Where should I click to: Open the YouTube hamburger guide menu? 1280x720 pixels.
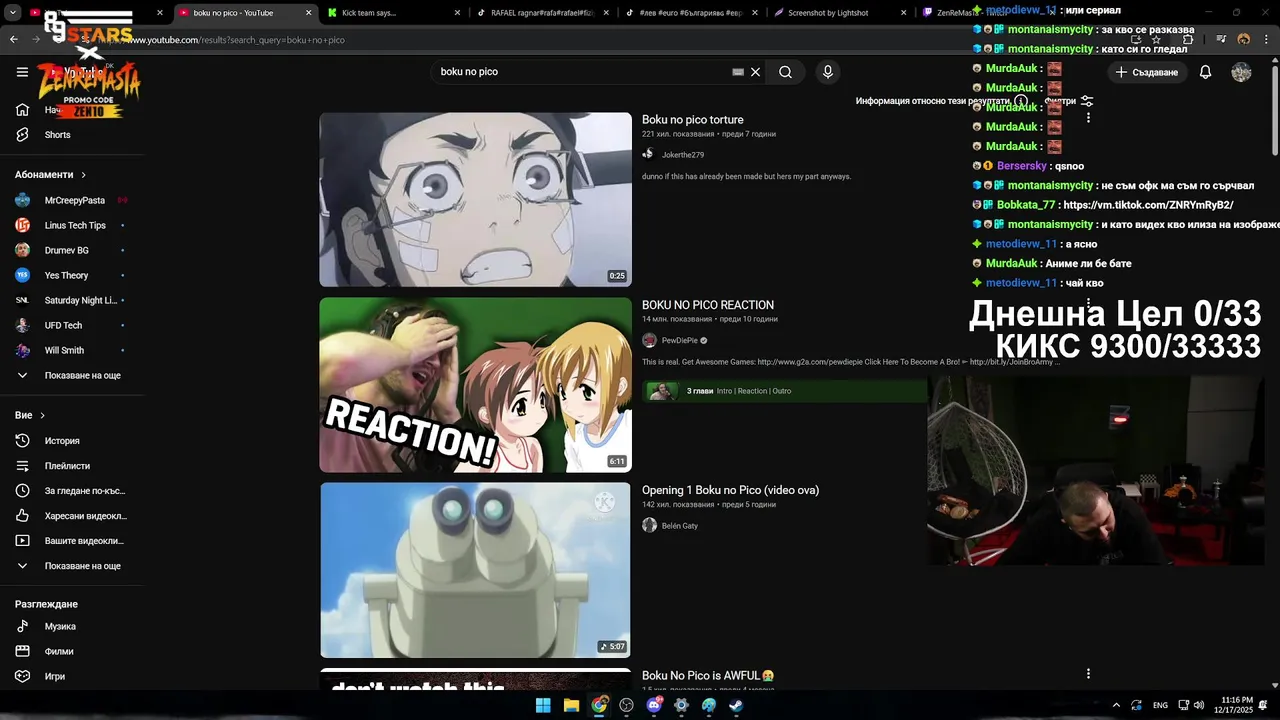[22, 72]
